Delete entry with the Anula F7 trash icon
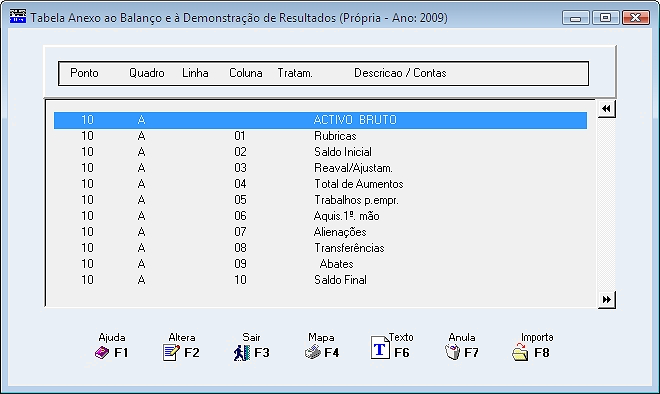The width and height of the screenshot is (660, 394). 453,352
